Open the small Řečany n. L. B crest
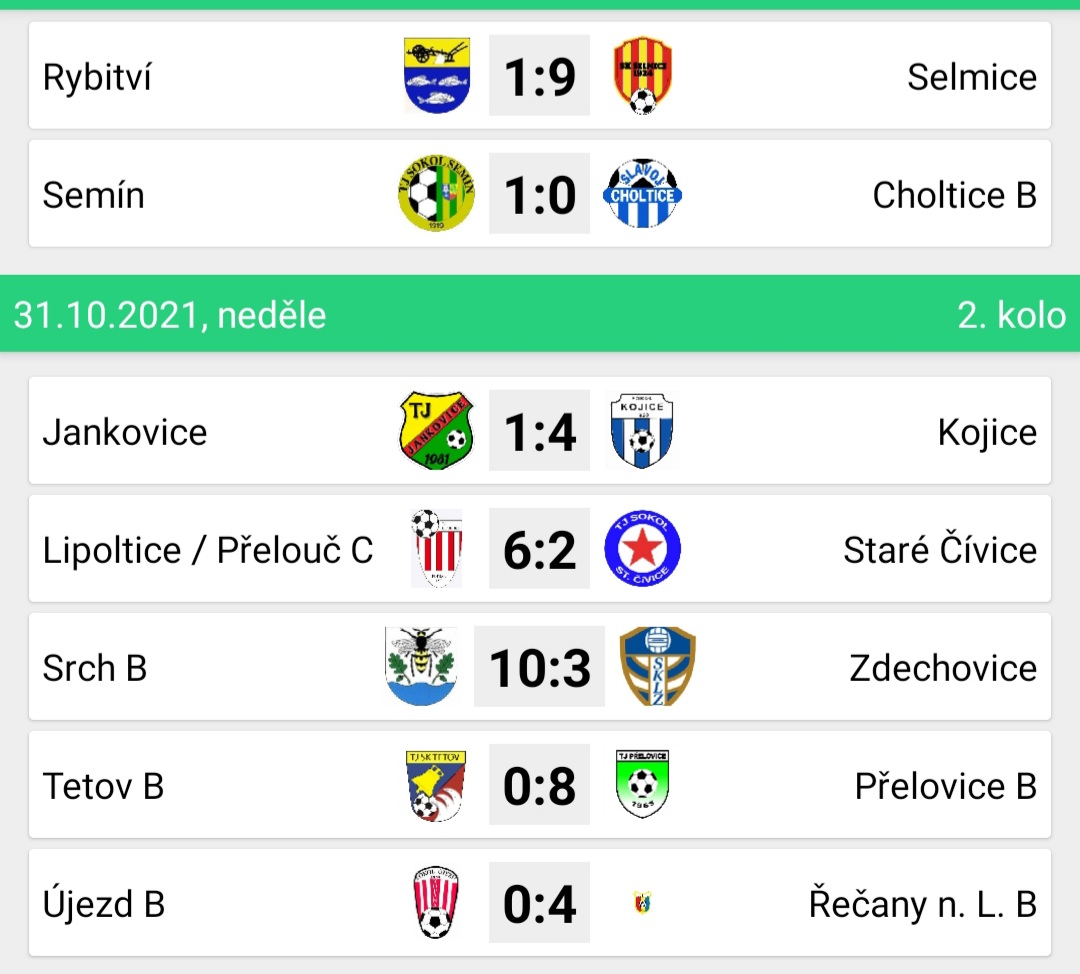 643,902
